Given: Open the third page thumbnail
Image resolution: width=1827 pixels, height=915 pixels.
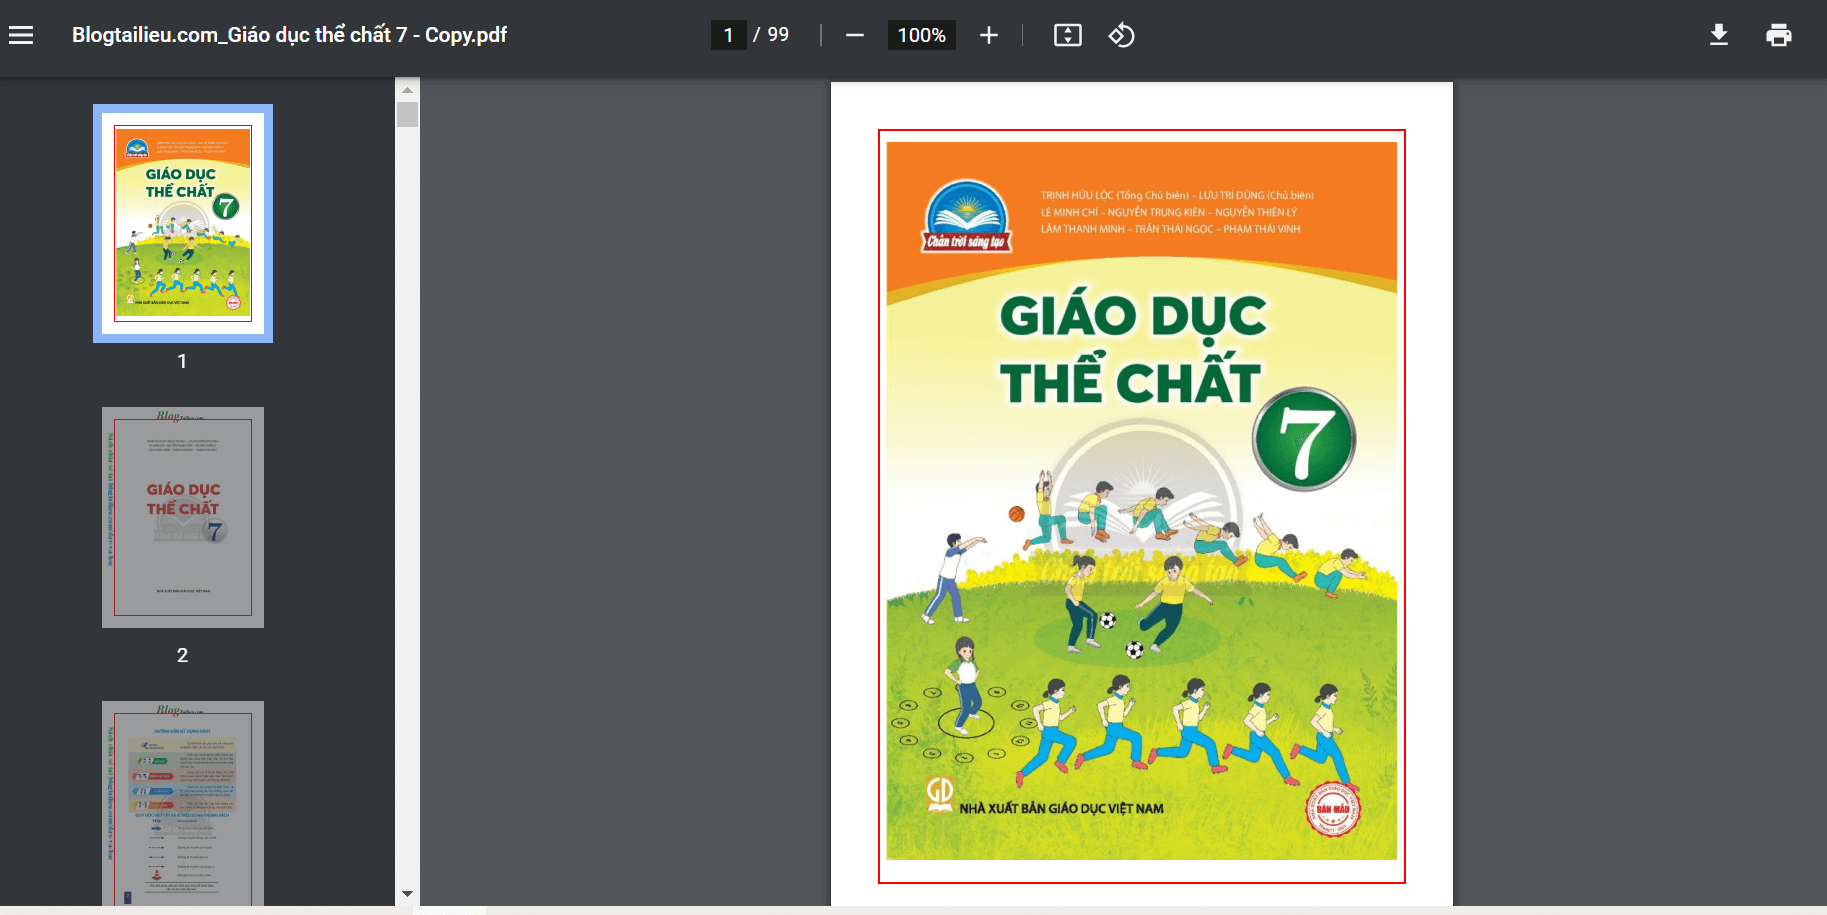Looking at the screenshot, I should [183, 803].
